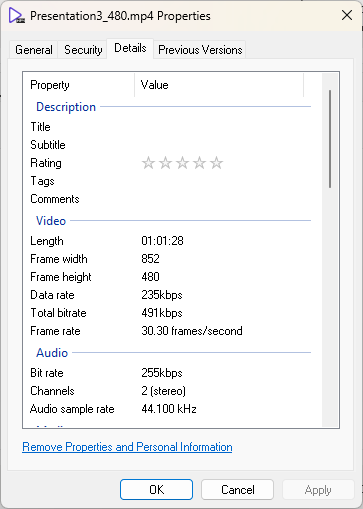
Task: Close the Properties dialog
Action: coord(347,15)
